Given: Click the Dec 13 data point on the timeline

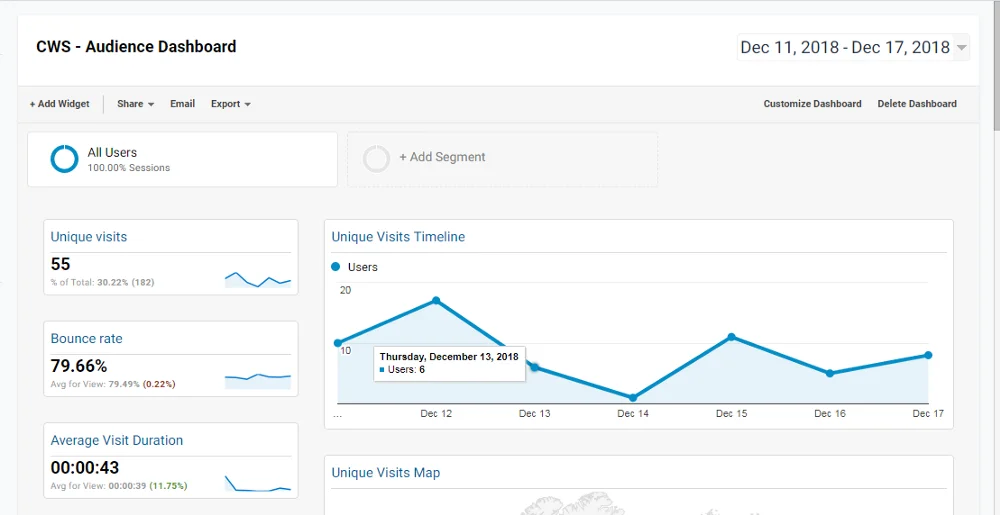Looking at the screenshot, I should tap(534, 367).
